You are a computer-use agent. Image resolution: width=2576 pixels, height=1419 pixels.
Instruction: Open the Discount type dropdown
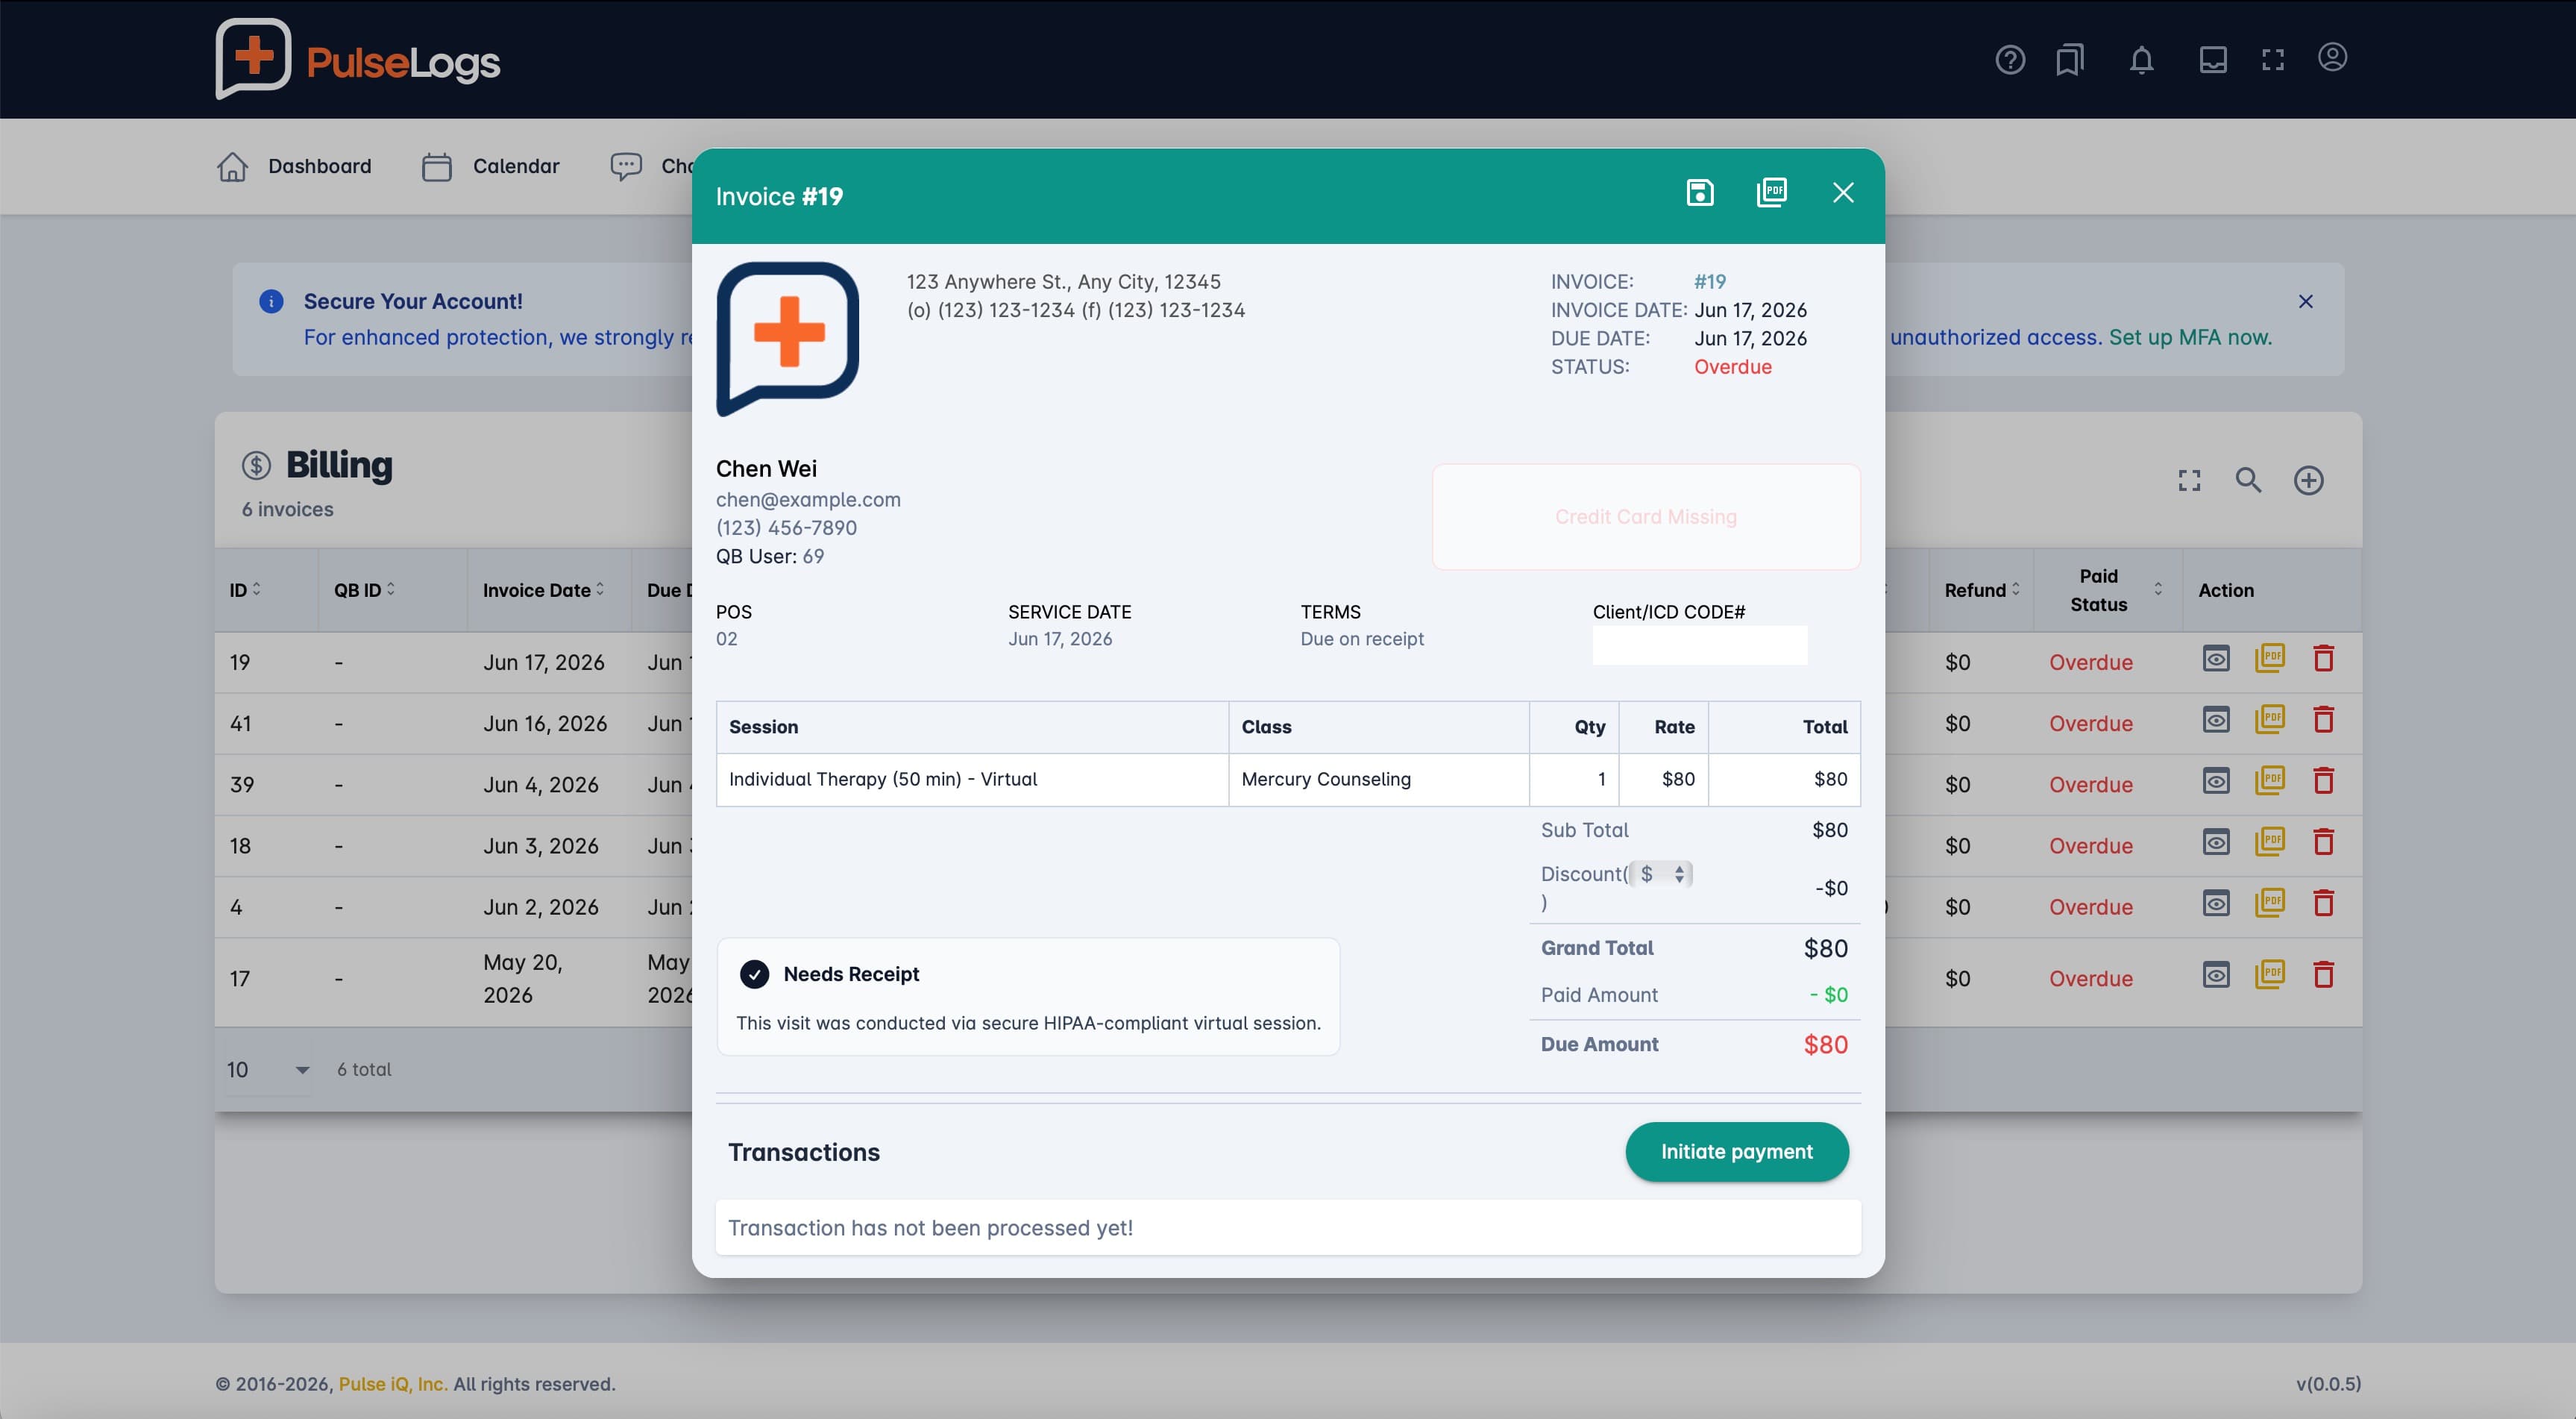(x=1661, y=873)
